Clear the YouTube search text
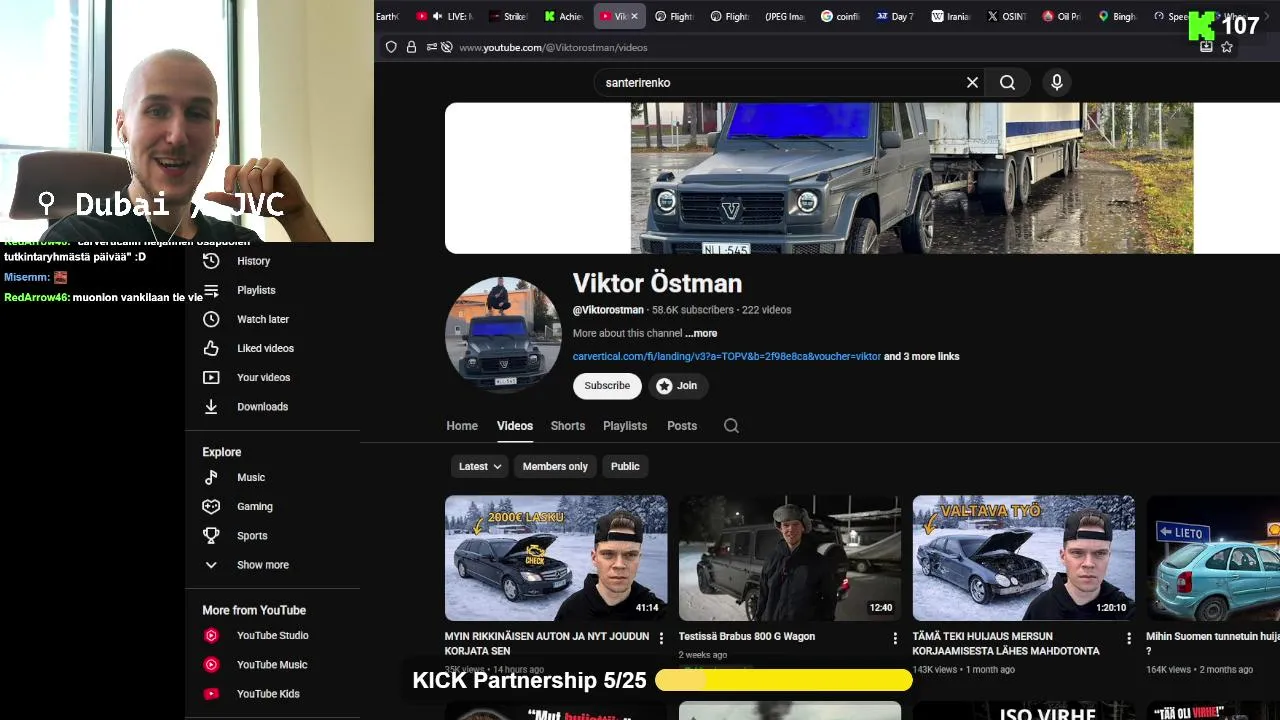The width and height of the screenshot is (1280, 720). [x=972, y=83]
